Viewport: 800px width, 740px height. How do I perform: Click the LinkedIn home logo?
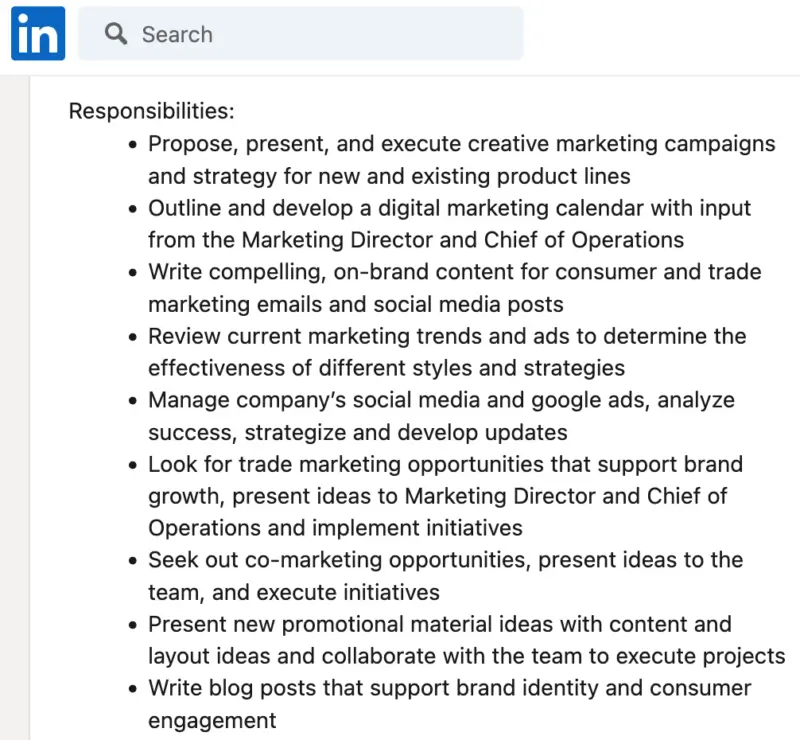(37, 33)
